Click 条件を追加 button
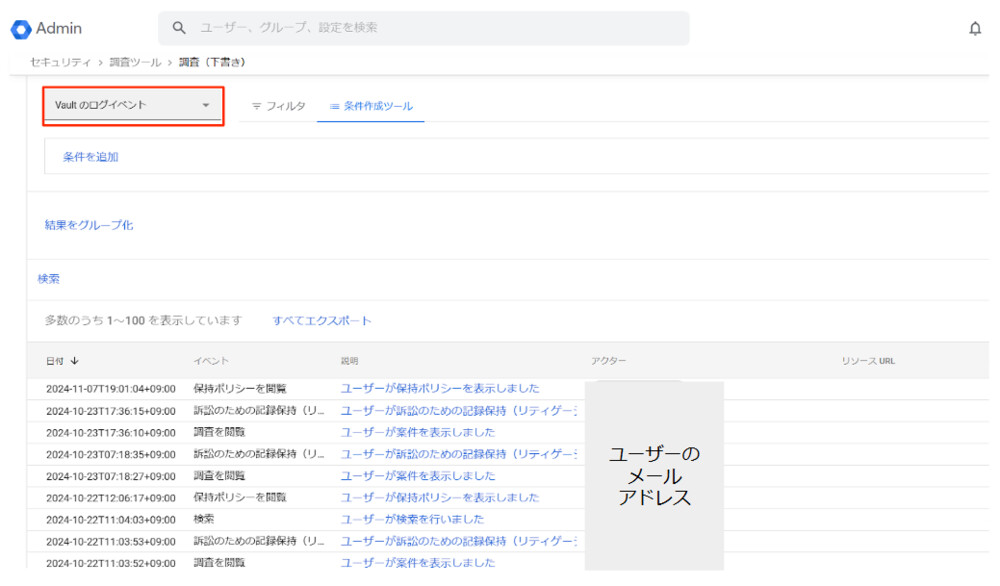 point(90,157)
